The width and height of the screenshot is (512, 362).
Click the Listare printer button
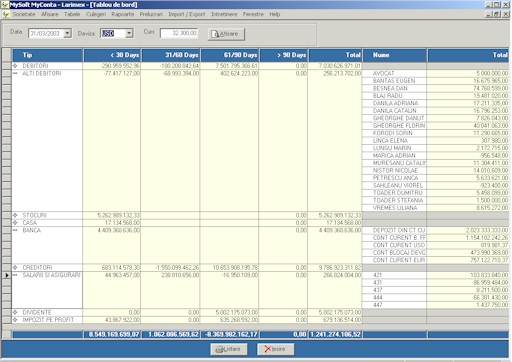229,349
